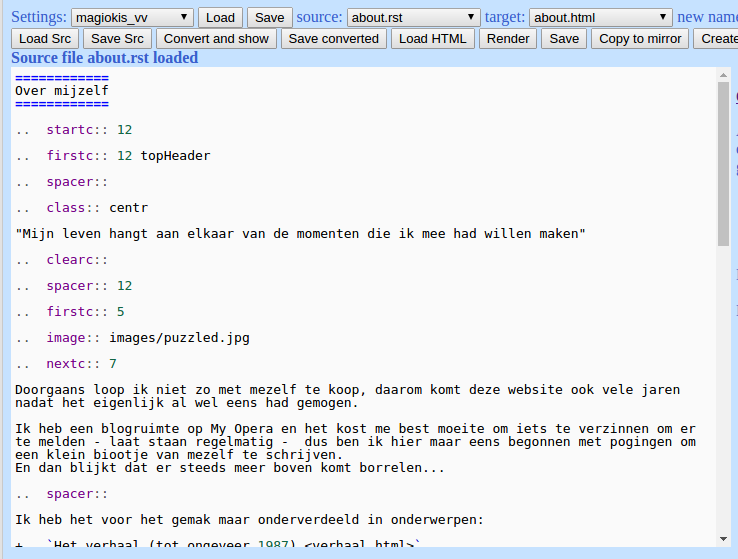The width and height of the screenshot is (738, 559).
Task: Click the 'spacer:: 12' line
Action: tap(73, 286)
